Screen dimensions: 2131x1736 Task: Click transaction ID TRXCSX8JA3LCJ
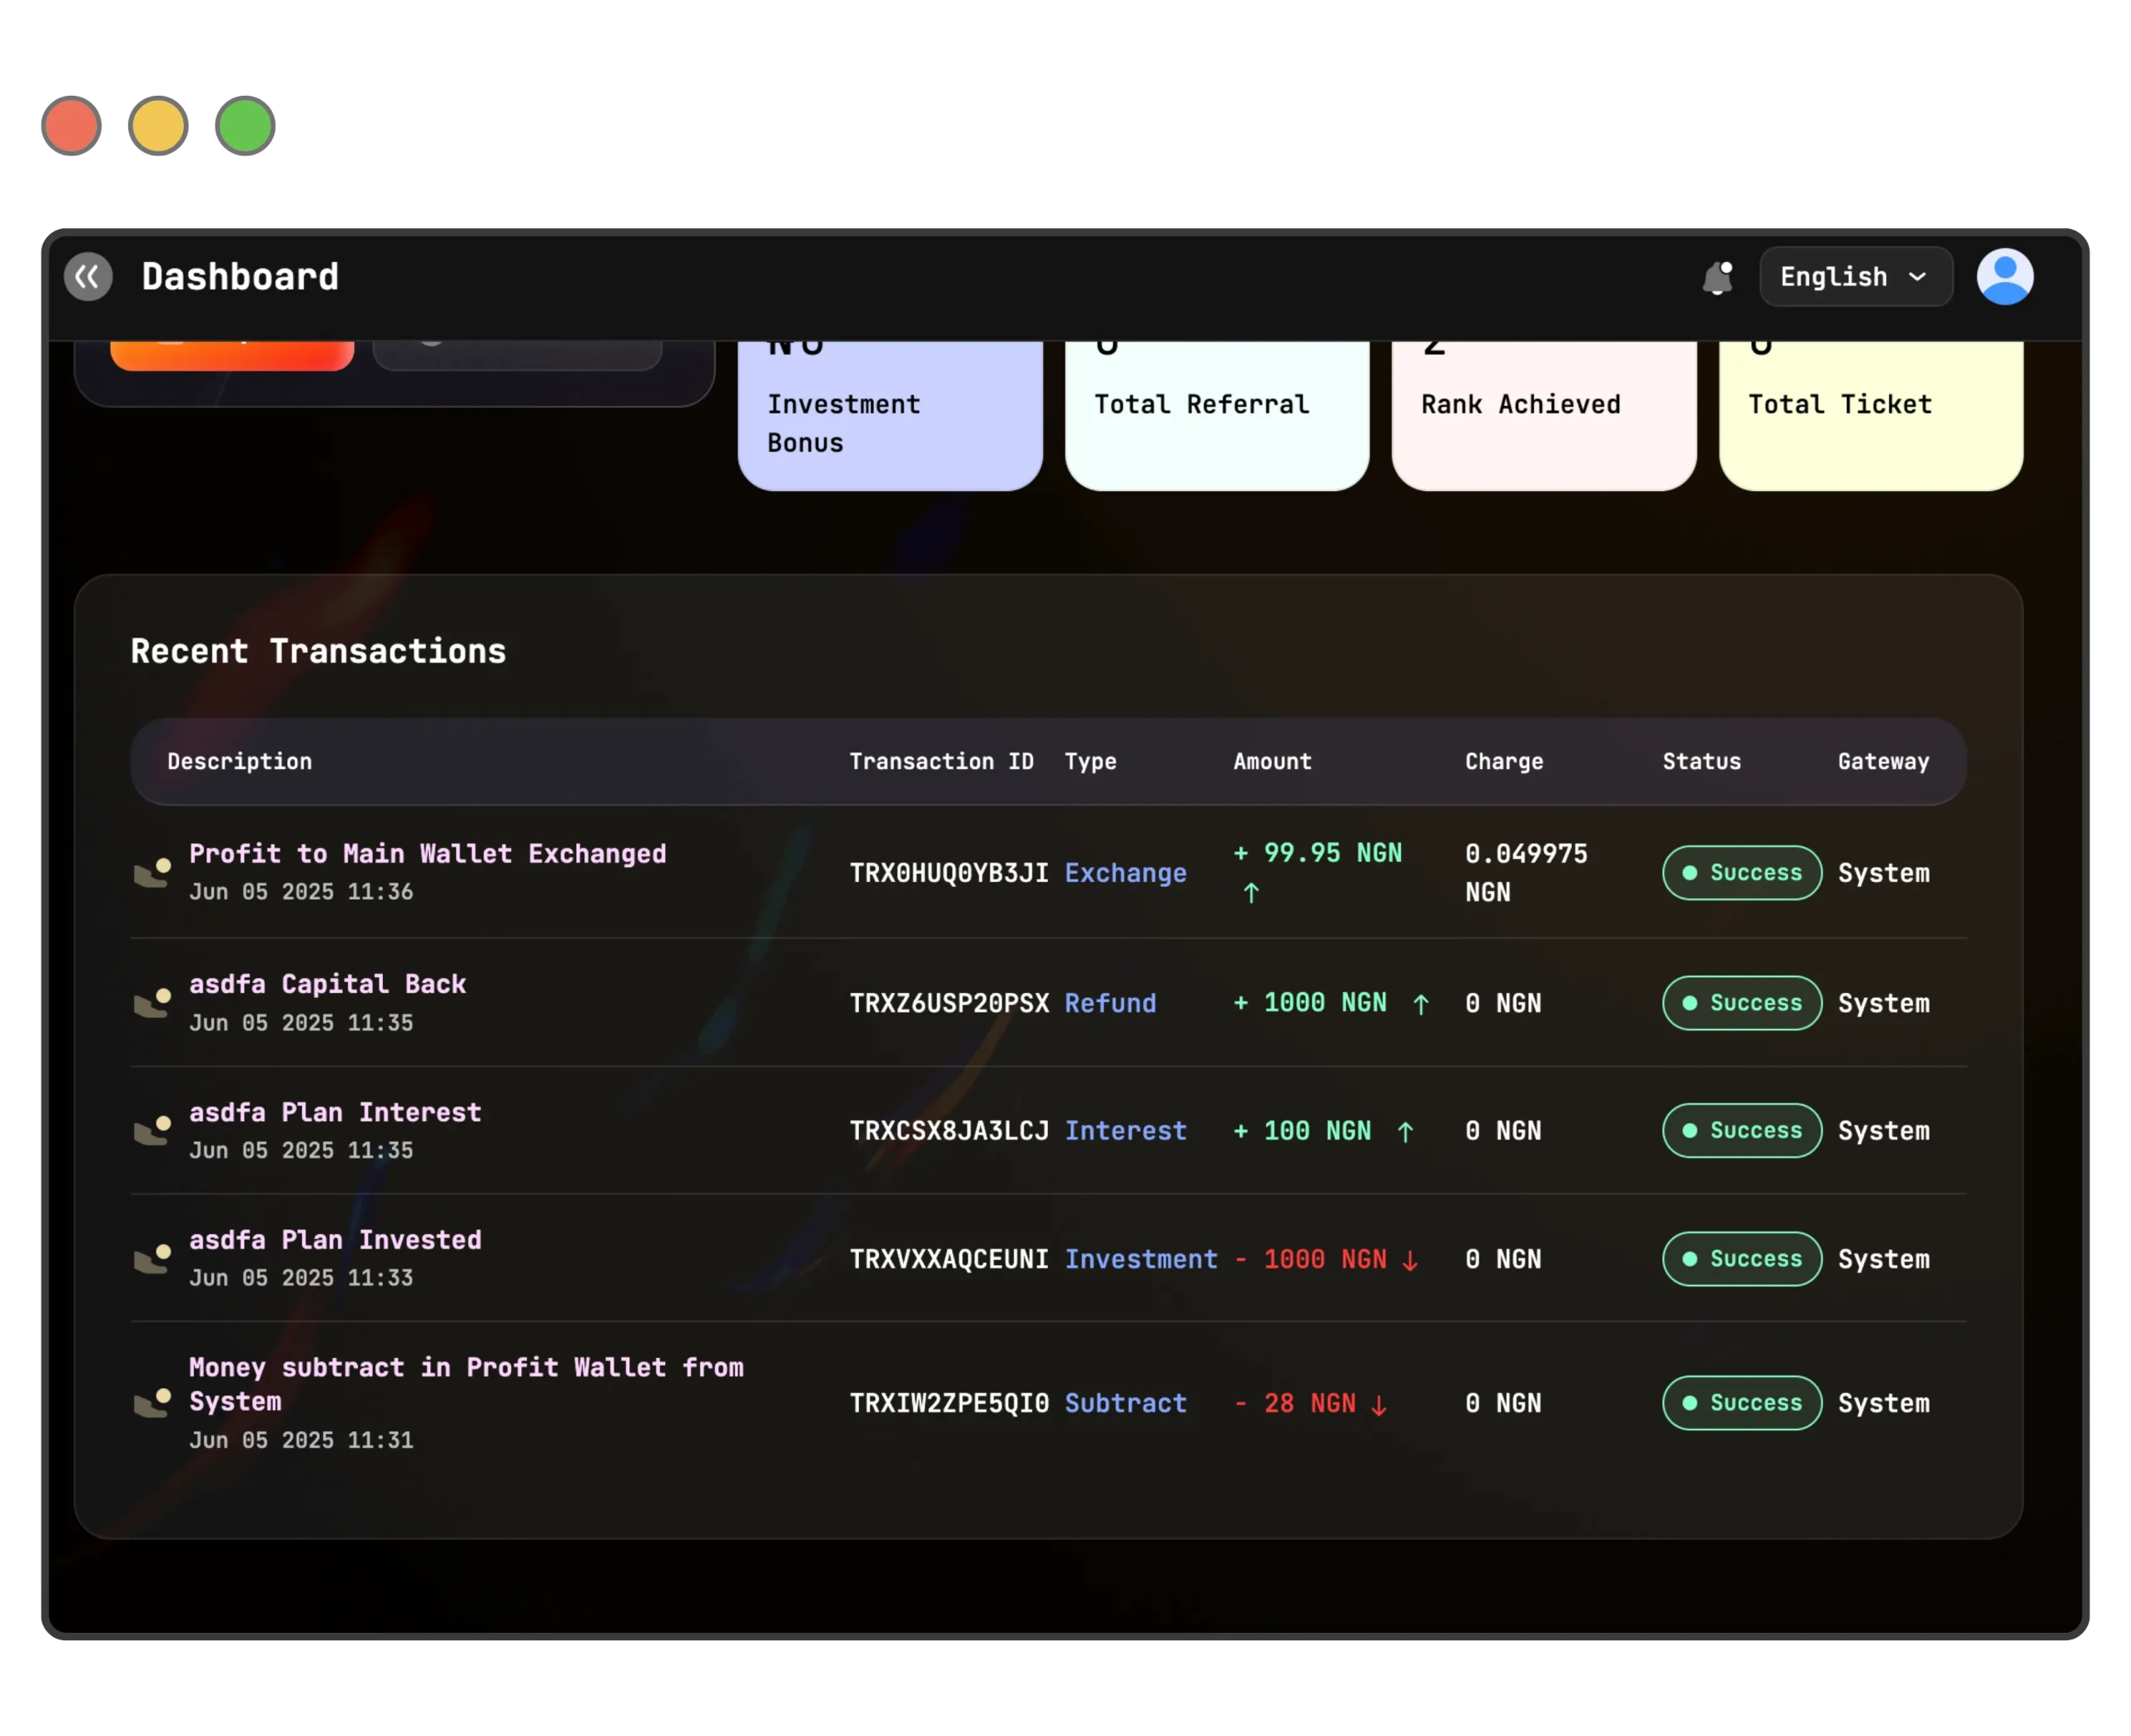(x=949, y=1131)
